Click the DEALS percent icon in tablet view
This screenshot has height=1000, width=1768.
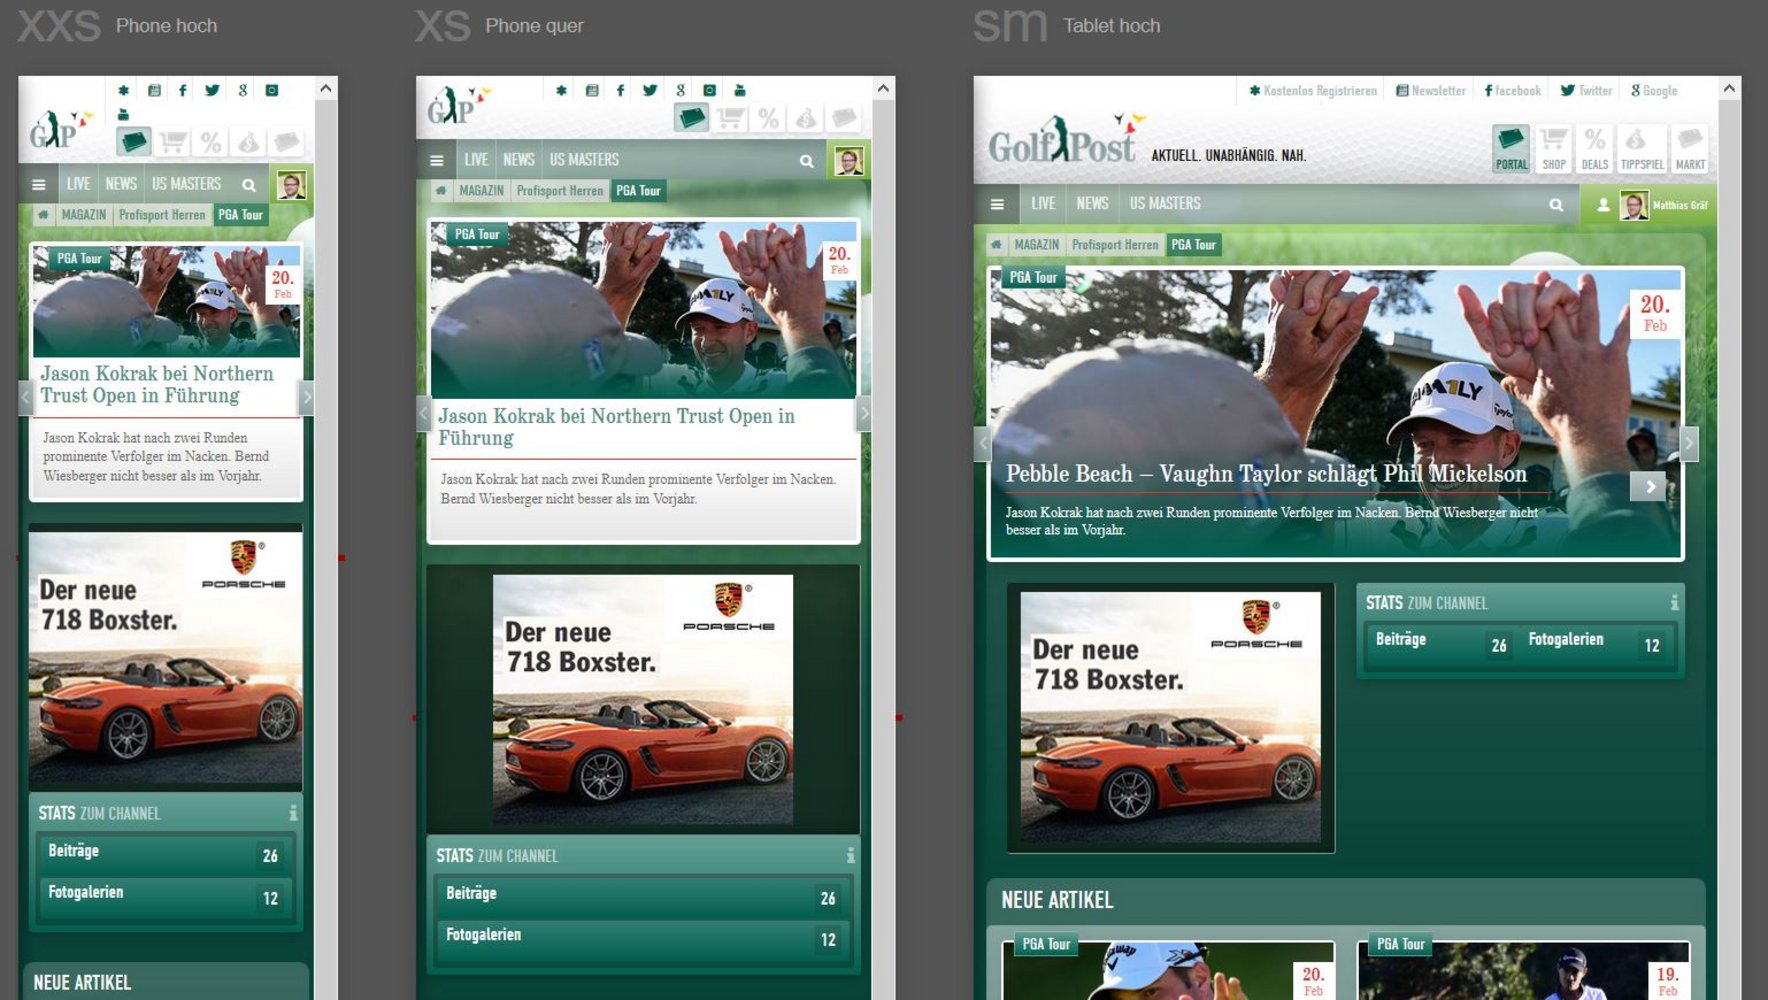pyautogui.click(x=1595, y=149)
